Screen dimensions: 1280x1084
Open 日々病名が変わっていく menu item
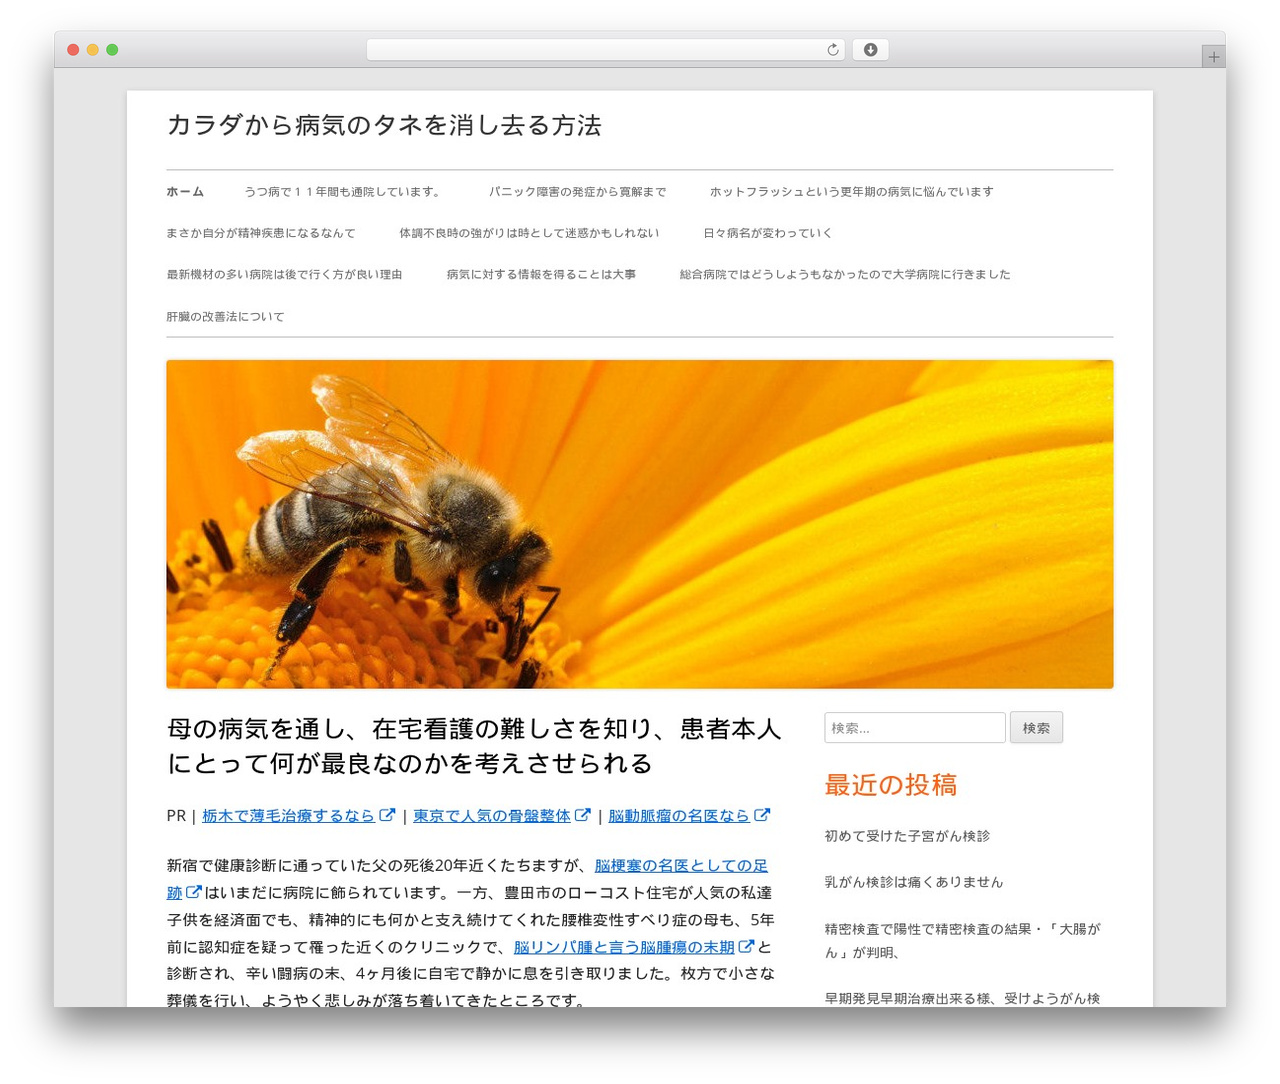pyautogui.click(x=768, y=233)
